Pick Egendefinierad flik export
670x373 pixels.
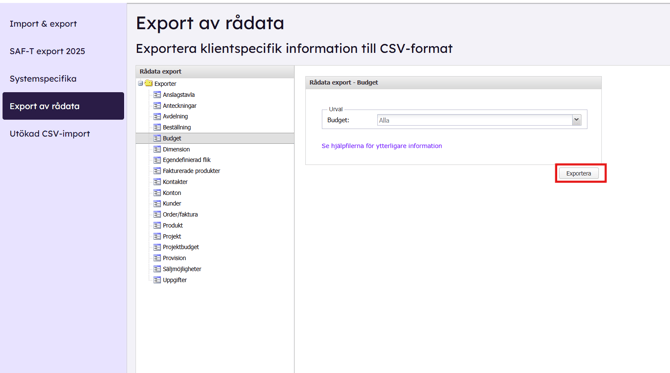[x=187, y=160]
